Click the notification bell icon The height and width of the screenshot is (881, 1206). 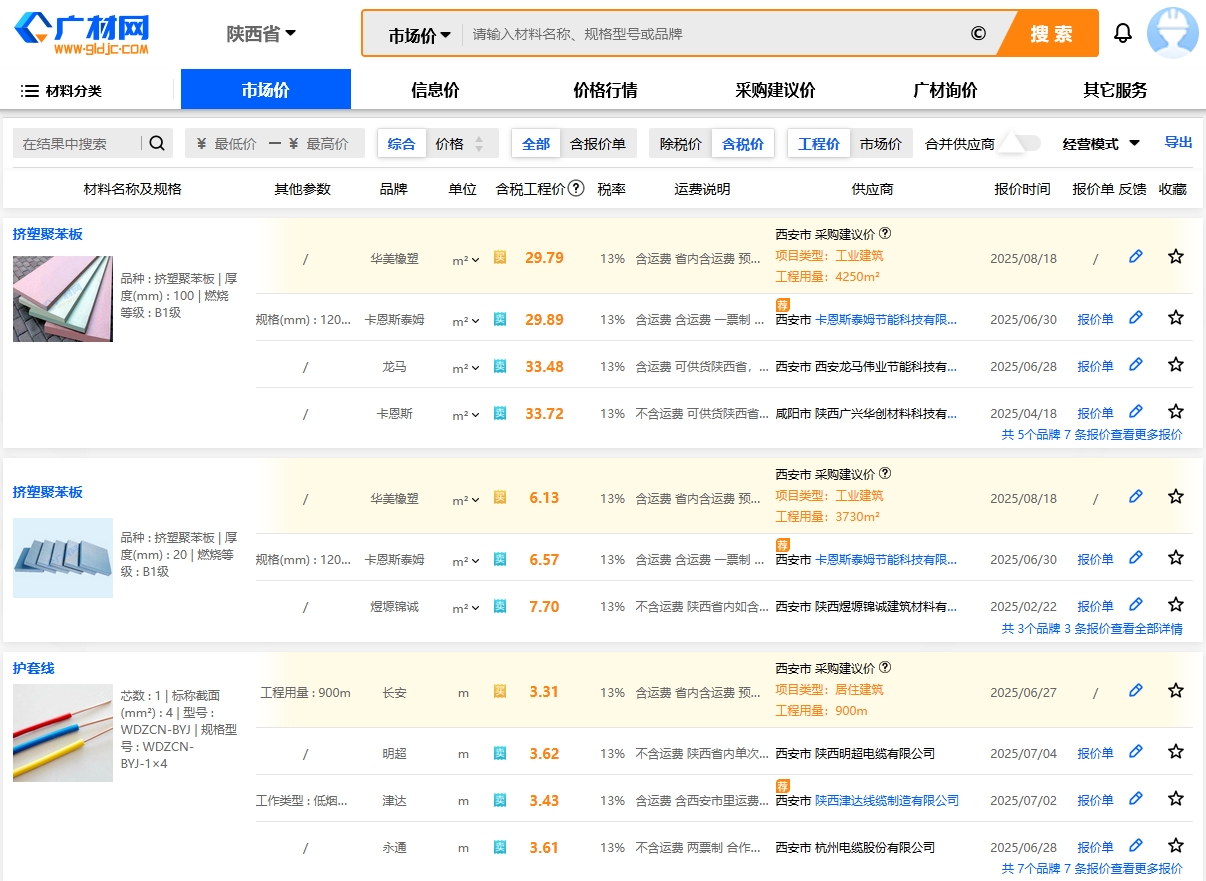click(1123, 34)
